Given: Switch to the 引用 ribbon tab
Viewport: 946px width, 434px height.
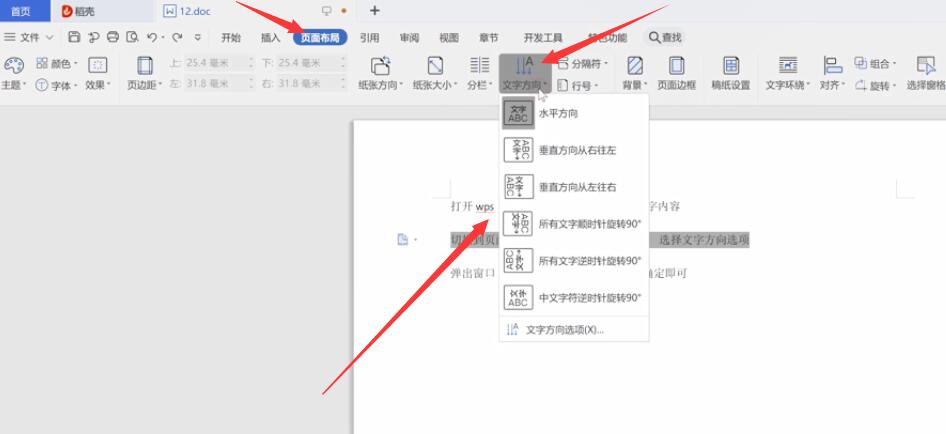Looking at the screenshot, I should click(x=369, y=37).
